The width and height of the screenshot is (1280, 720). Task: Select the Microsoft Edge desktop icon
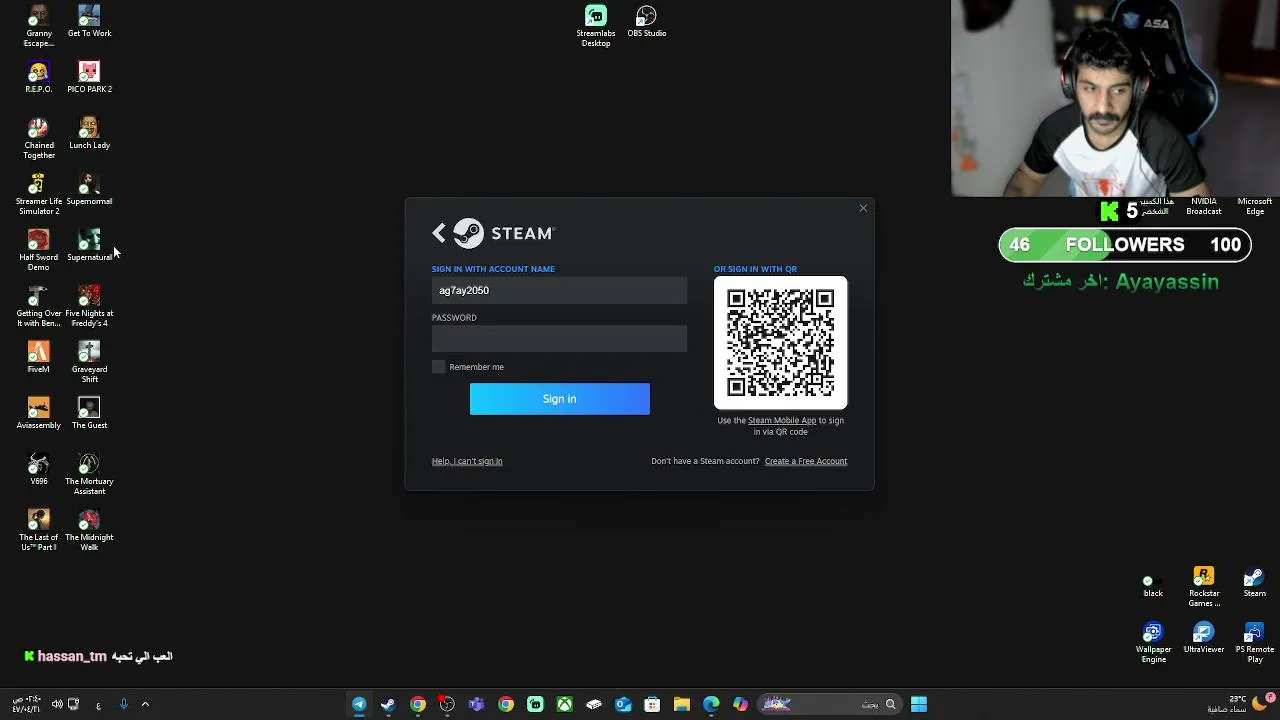coord(1254,206)
